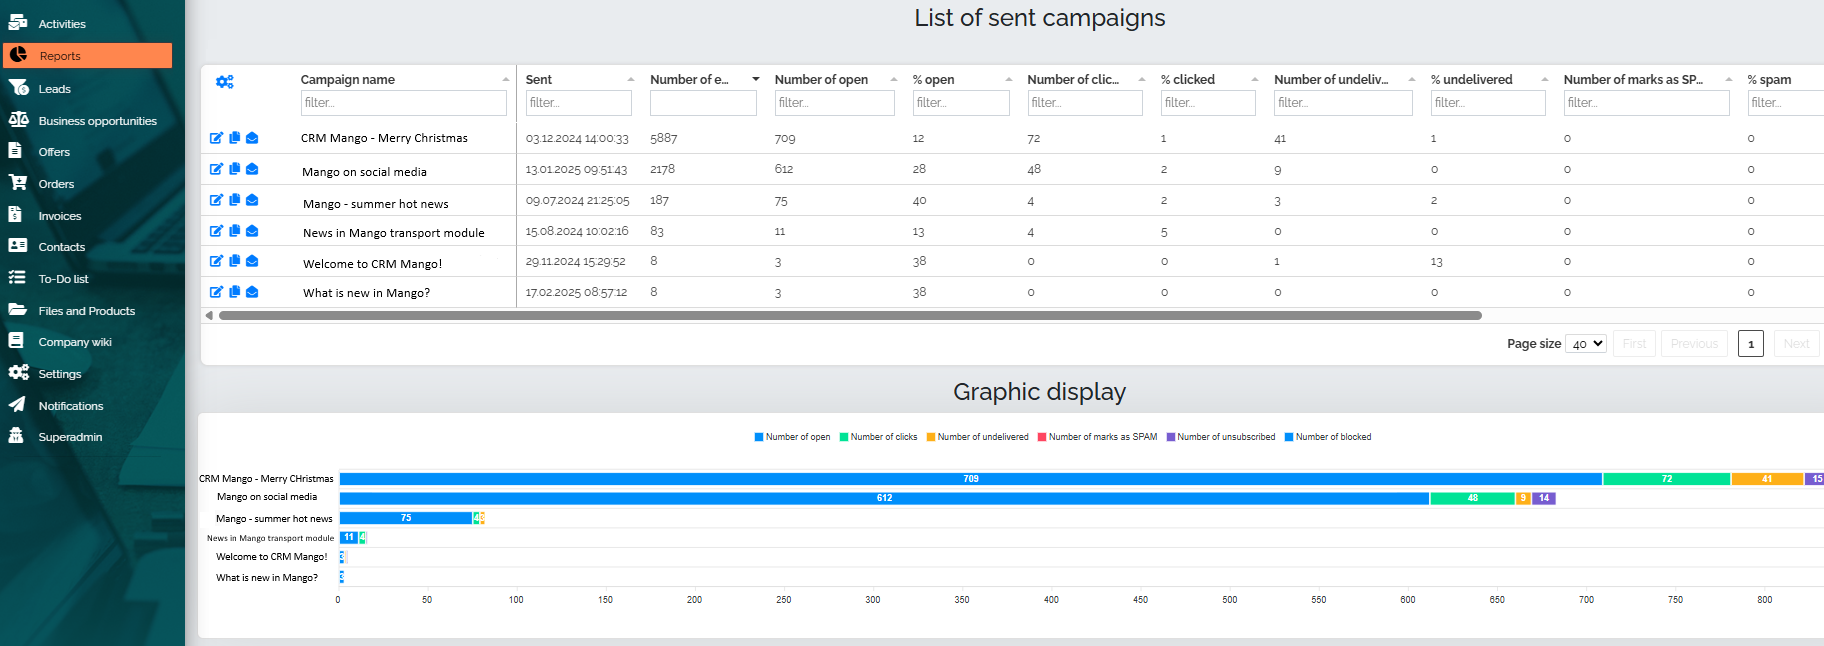Click envelope icon for Mango - summer hot news

[252, 200]
